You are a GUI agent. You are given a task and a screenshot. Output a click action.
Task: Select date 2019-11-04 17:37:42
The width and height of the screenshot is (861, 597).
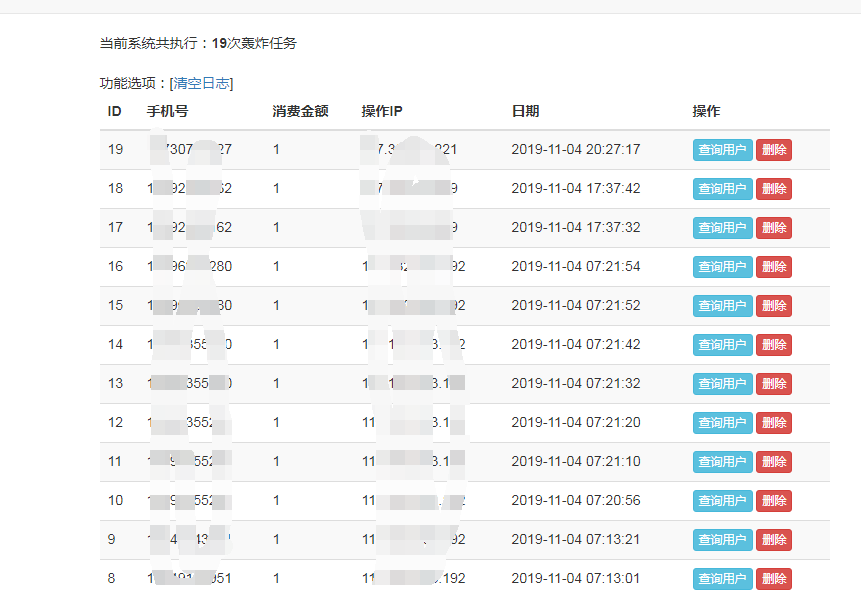[575, 188]
